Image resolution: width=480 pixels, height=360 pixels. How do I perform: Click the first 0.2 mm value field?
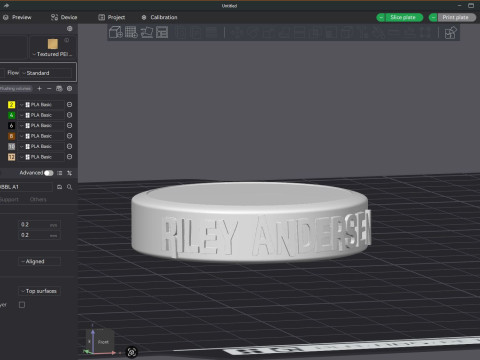[39, 225]
